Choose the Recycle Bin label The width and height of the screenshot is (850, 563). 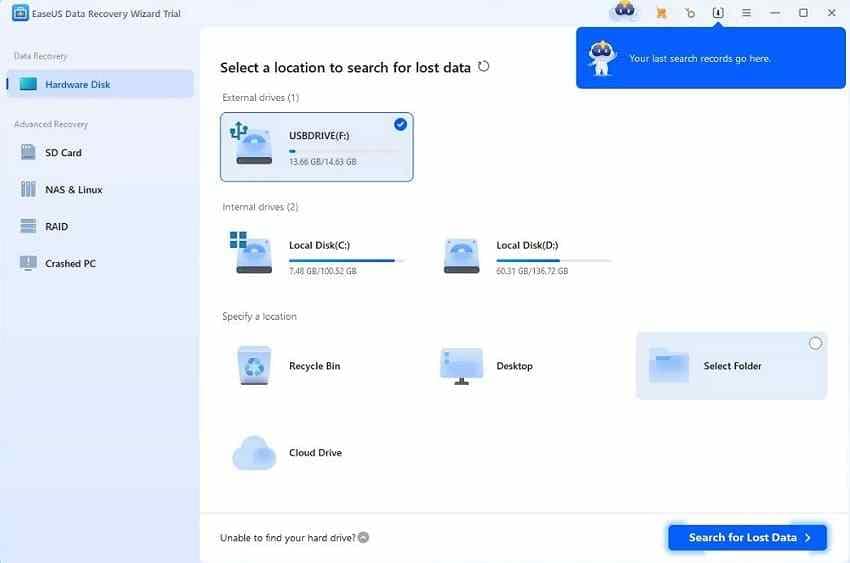pos(314,366)
